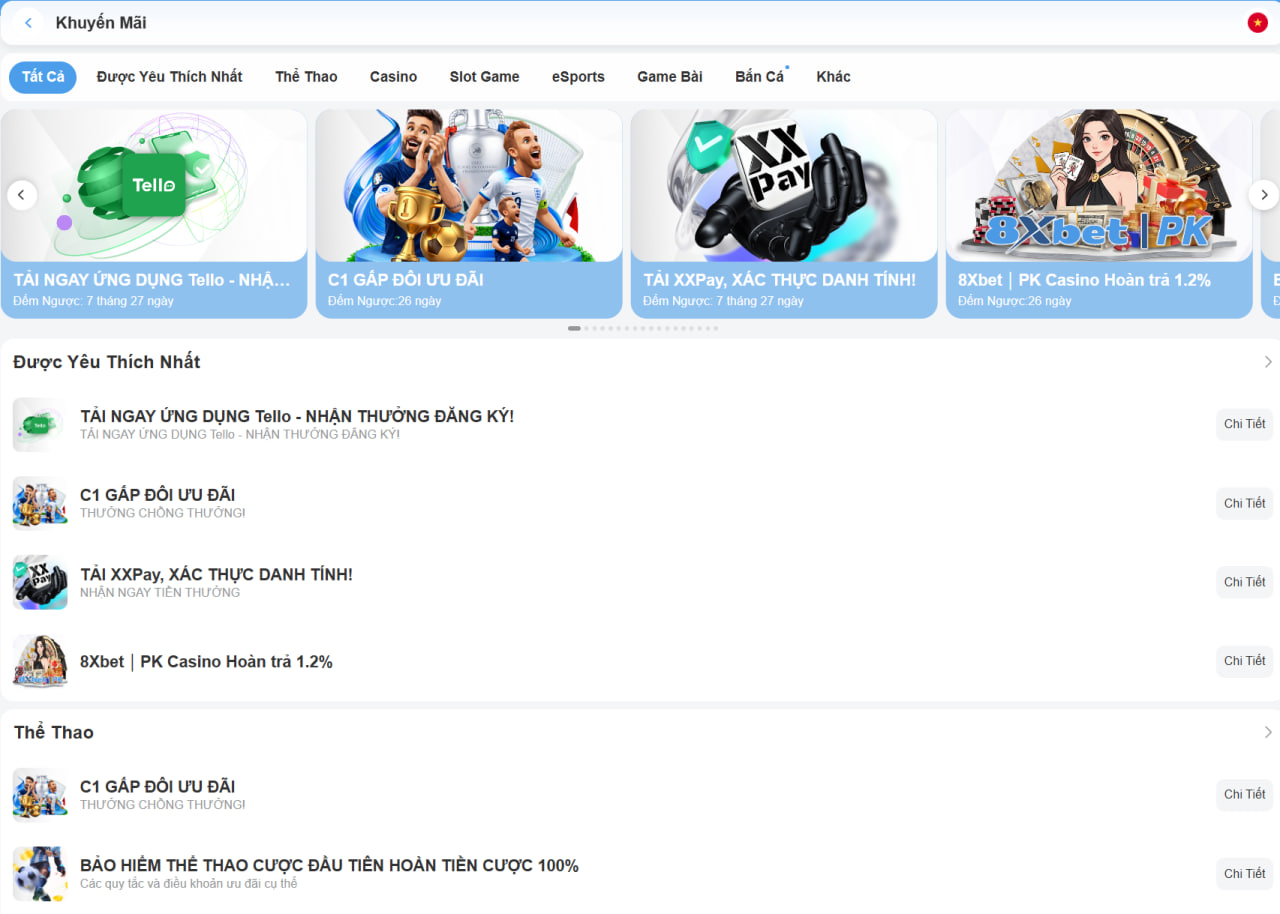Open Chi Tiết for C1 promo in favorites
This screenshot has height=914, width=1280.
pos(1244,503)
